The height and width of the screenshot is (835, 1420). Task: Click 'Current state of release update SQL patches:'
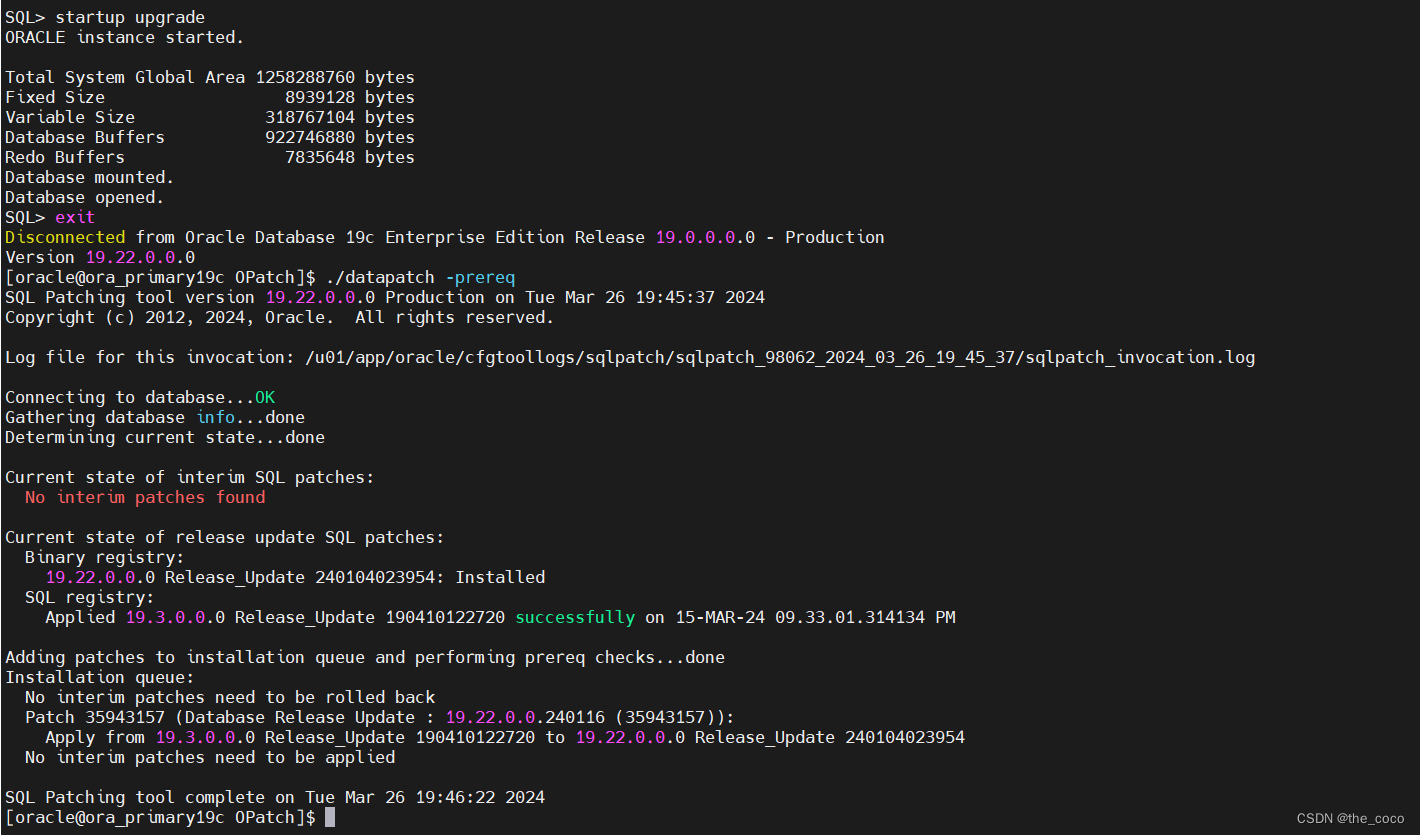tap(225, 537)
